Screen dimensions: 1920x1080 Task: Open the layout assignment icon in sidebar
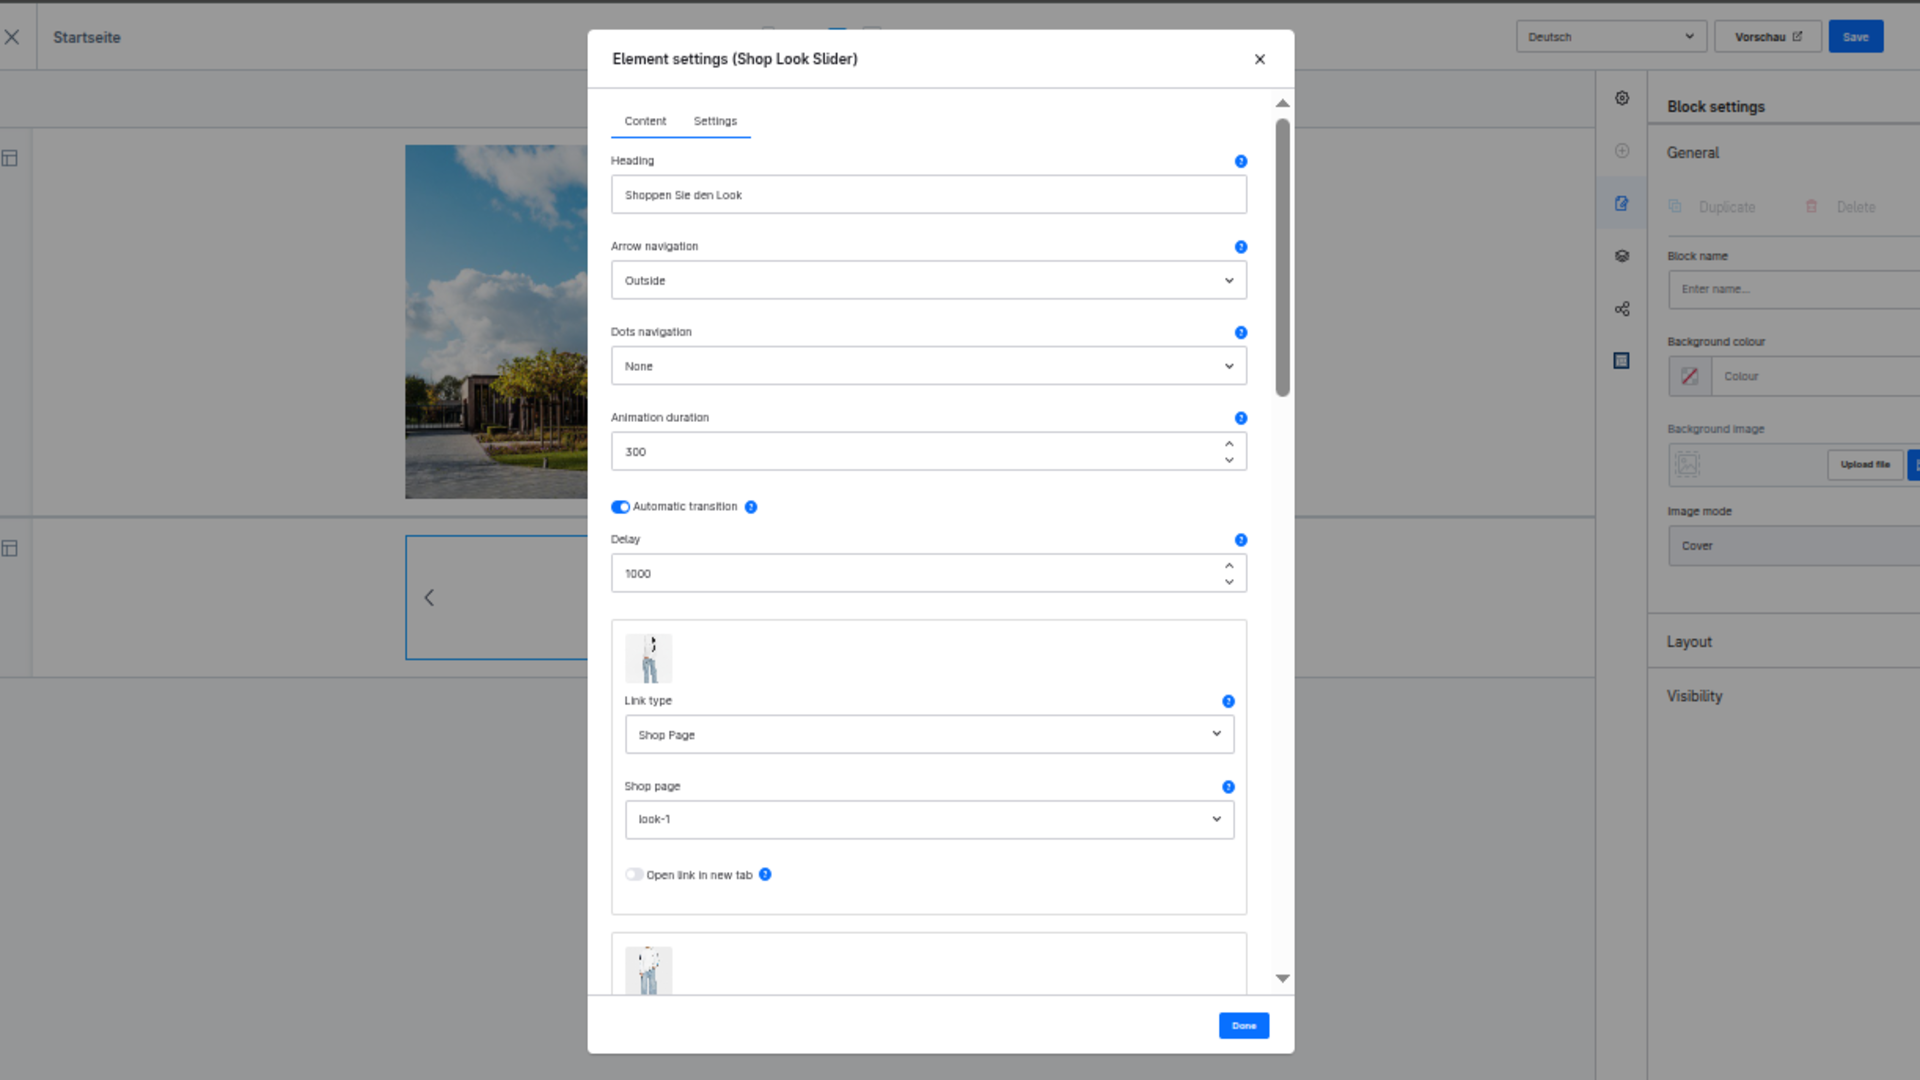pyautogui.click(x=1622, y=361)
